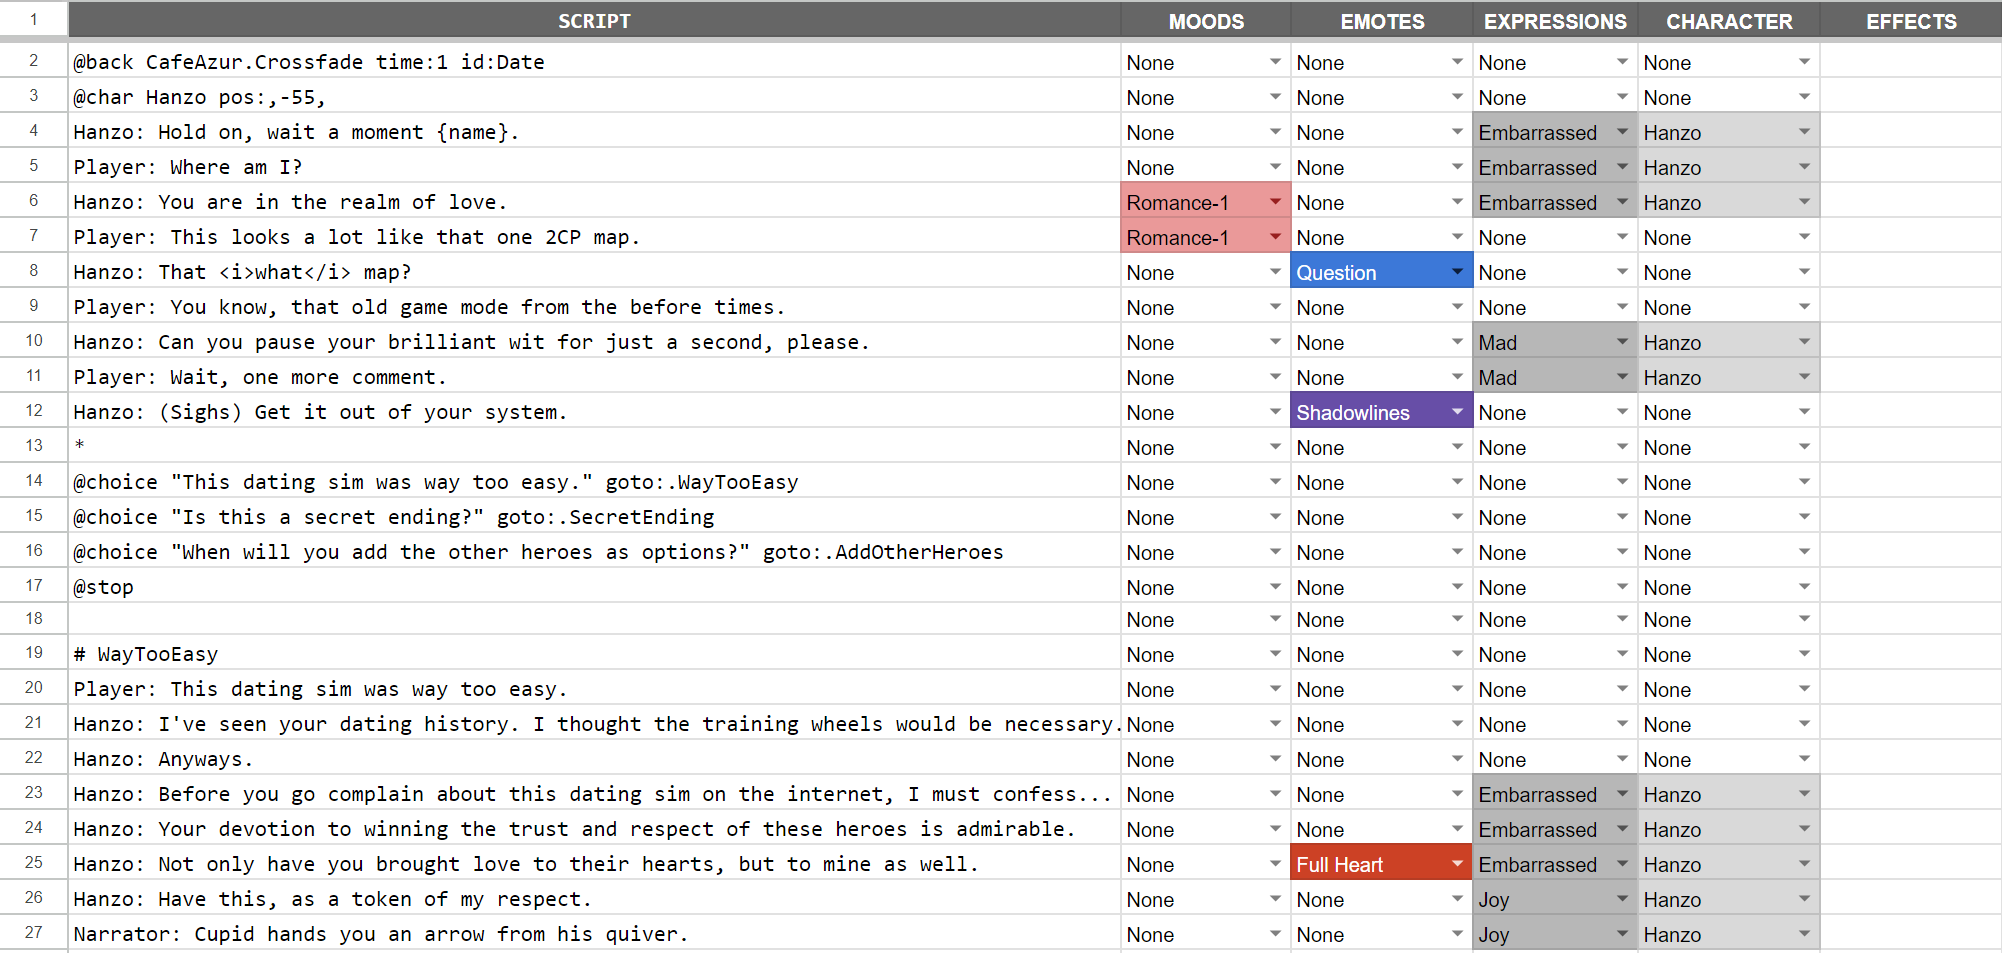Viewport: 2003px width, 956px height.
Task: Select row number 13 header
Action: (33, 446)
